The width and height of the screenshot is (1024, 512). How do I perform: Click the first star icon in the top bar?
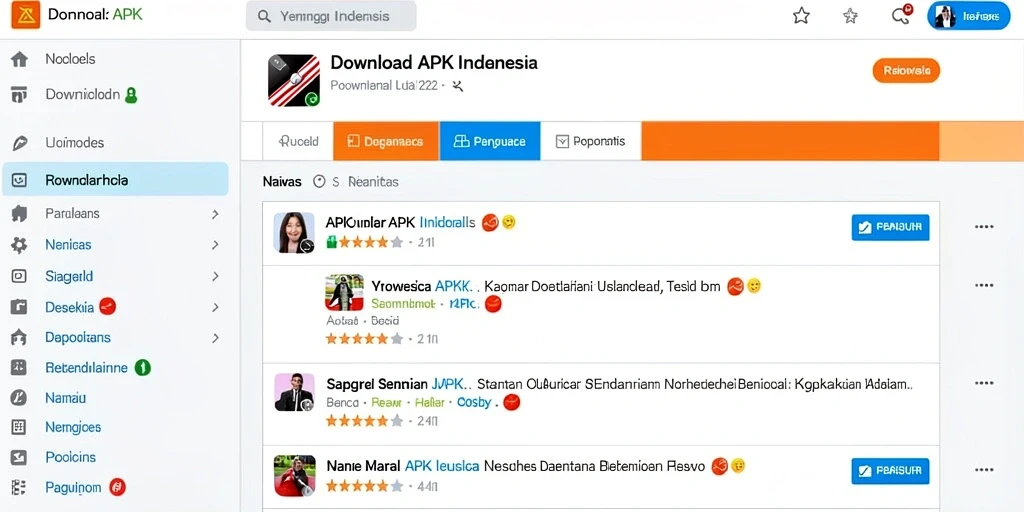tap(801, 16)
